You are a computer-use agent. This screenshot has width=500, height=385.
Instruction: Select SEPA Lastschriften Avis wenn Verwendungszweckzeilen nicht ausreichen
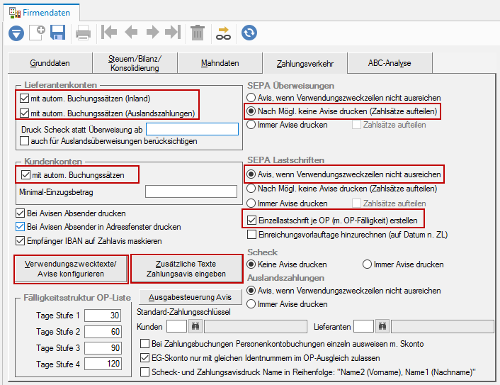[251, 174]
